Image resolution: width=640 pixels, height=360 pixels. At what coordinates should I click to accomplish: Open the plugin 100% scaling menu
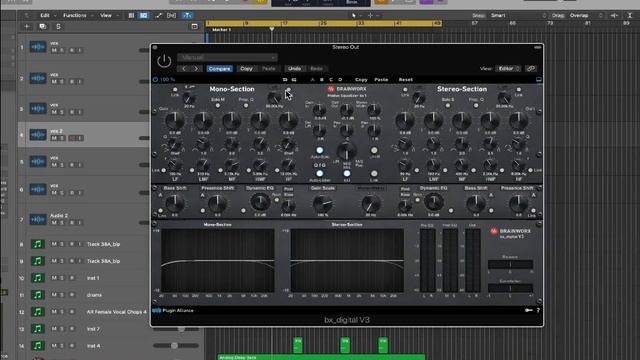click(x=167, y=80)
